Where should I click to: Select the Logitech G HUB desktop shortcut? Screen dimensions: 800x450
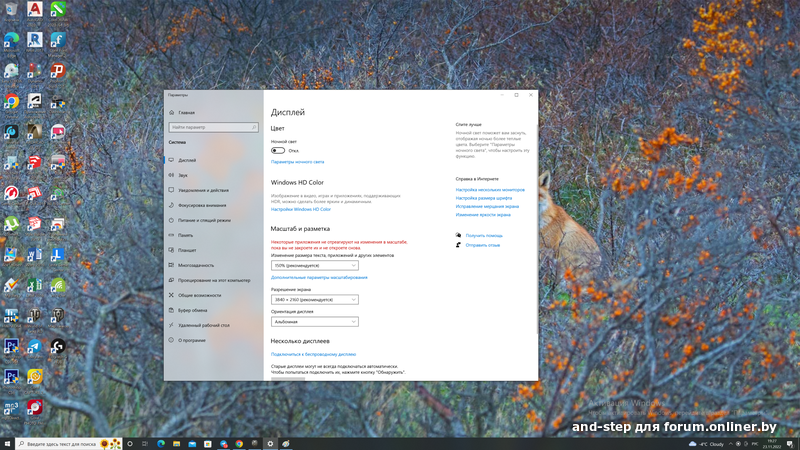click(58, 348)
